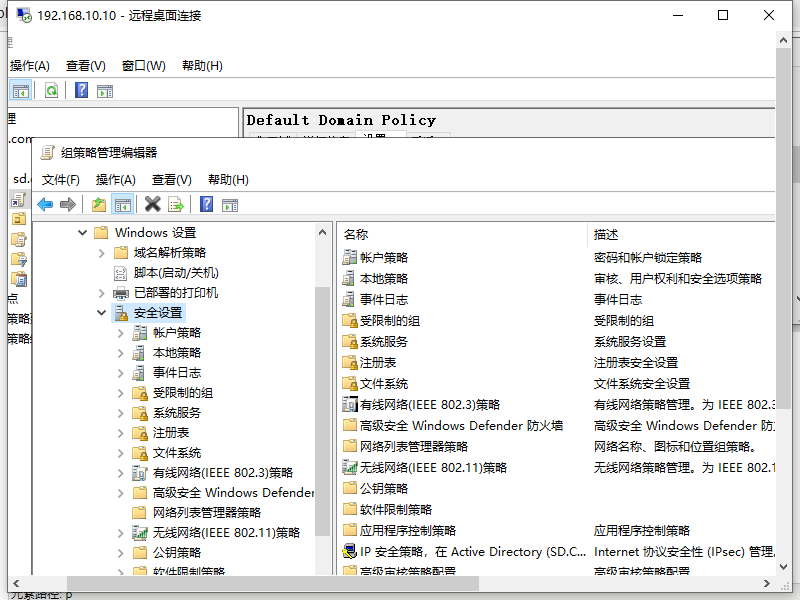Minimize the remote desktop connection window
800x600 pixels.
click(x=678, y=15)
